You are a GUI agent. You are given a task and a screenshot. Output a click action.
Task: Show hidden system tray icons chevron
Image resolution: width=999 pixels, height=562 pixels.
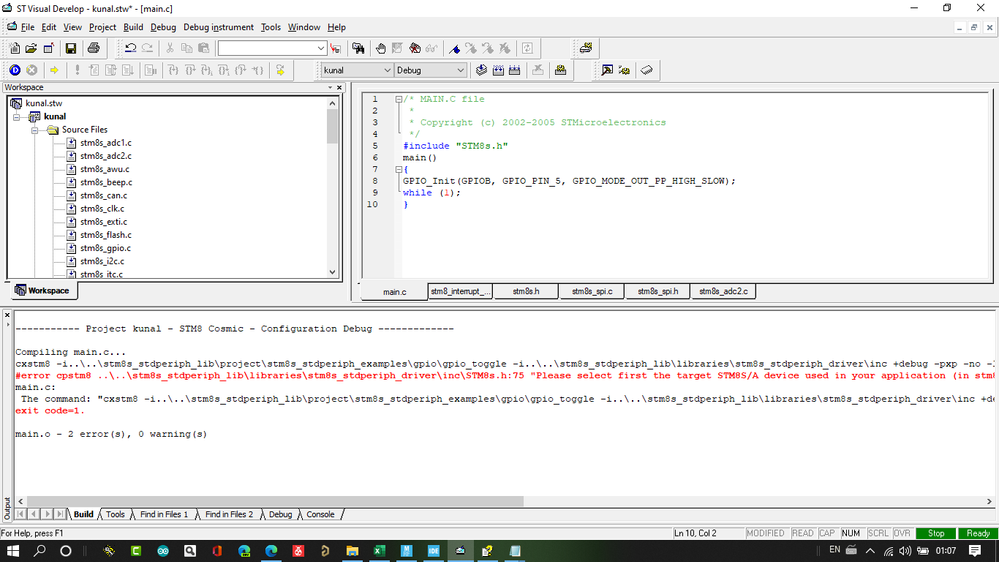870,551
